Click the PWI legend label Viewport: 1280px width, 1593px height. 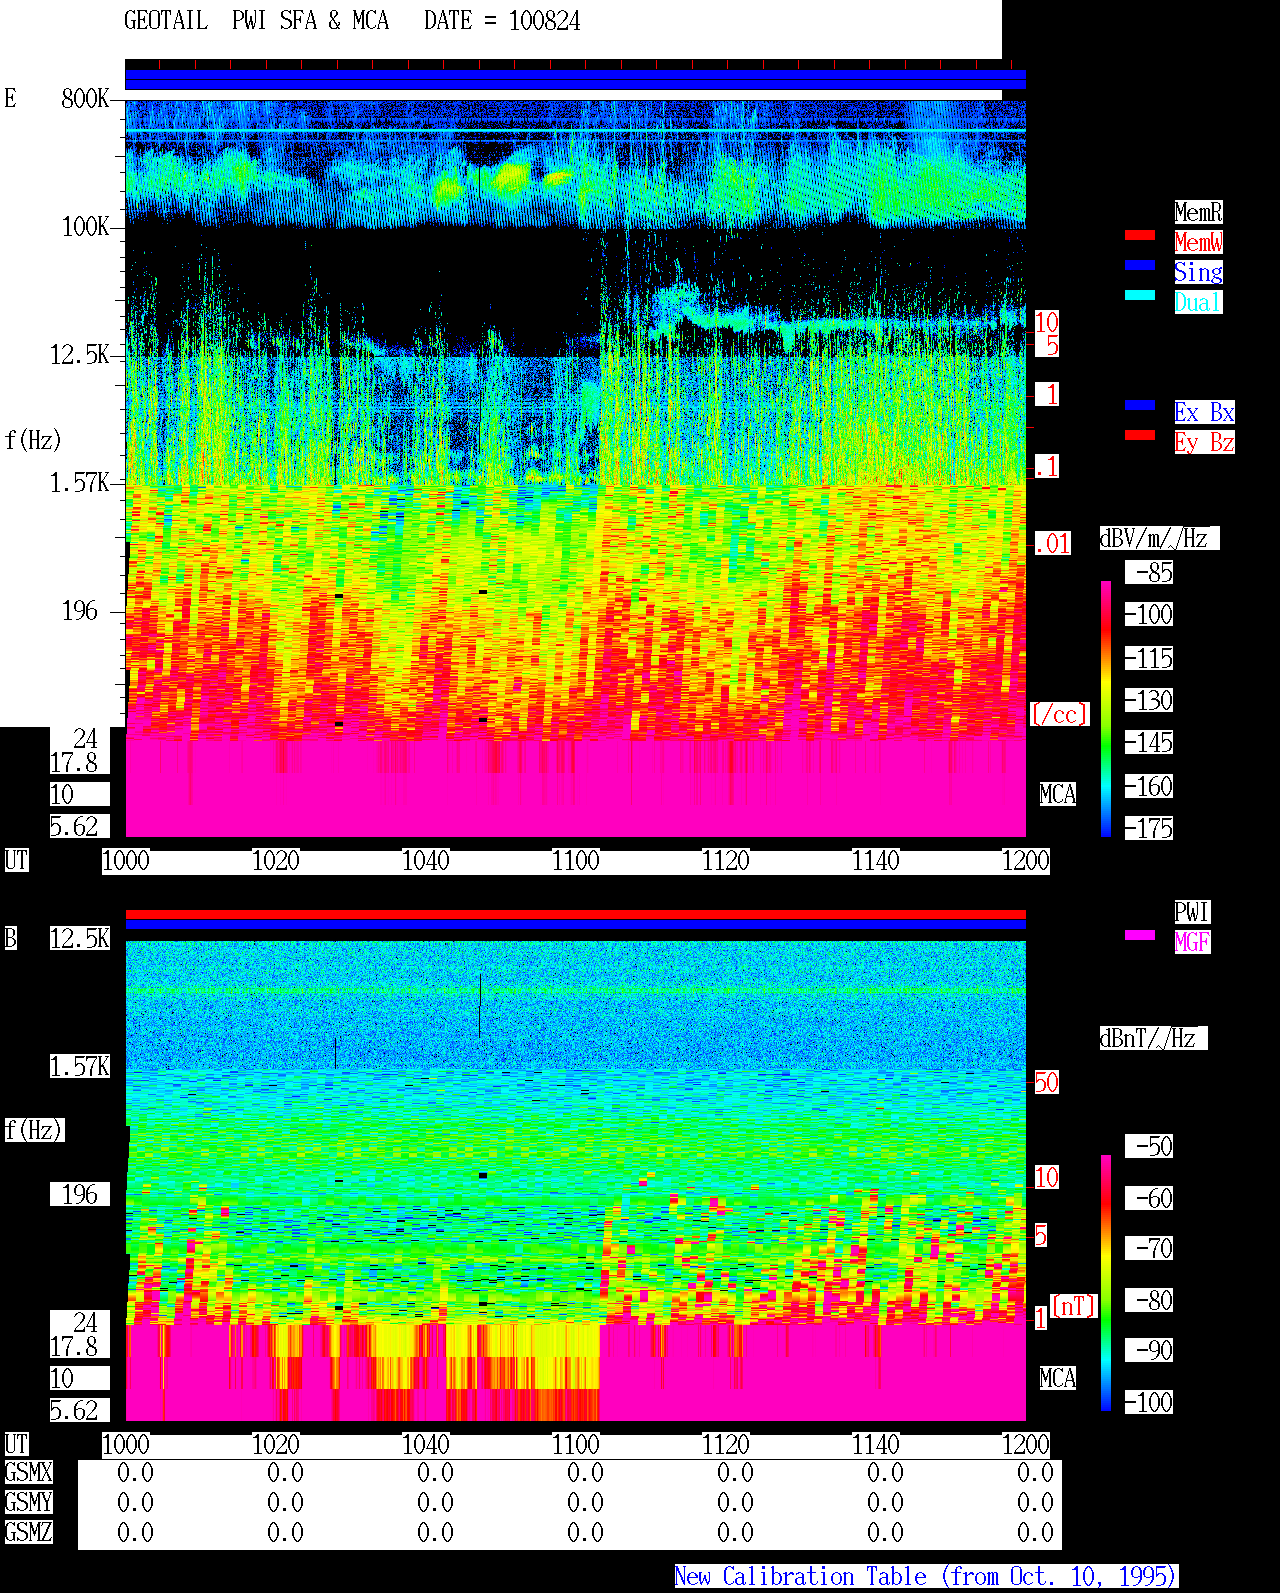point(1192,912)
